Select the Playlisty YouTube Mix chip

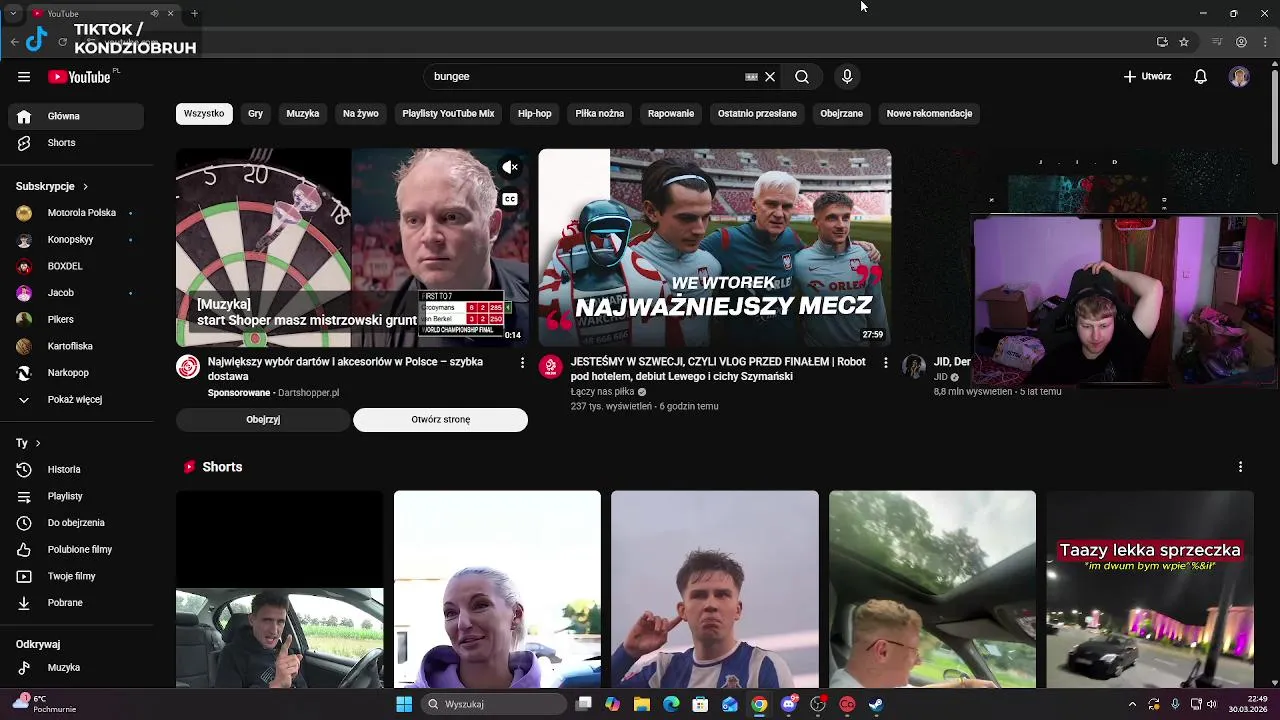(448, 114)
